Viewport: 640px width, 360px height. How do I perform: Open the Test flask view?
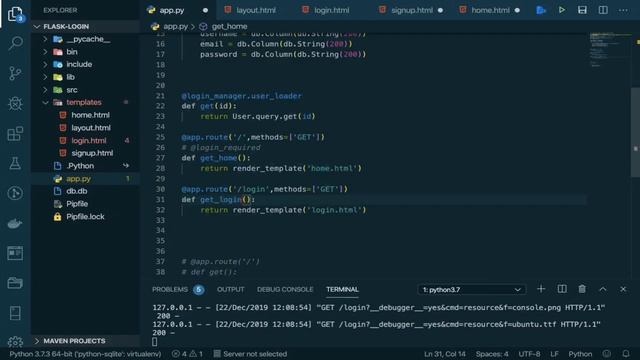[x=15, y=163]
